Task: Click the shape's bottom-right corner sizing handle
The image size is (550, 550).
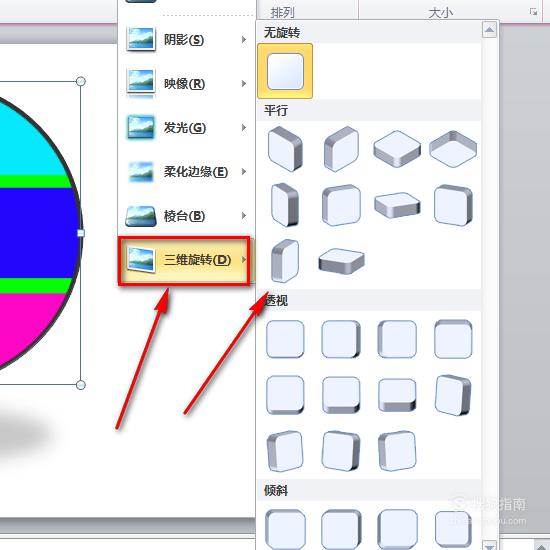Action: 81,385
